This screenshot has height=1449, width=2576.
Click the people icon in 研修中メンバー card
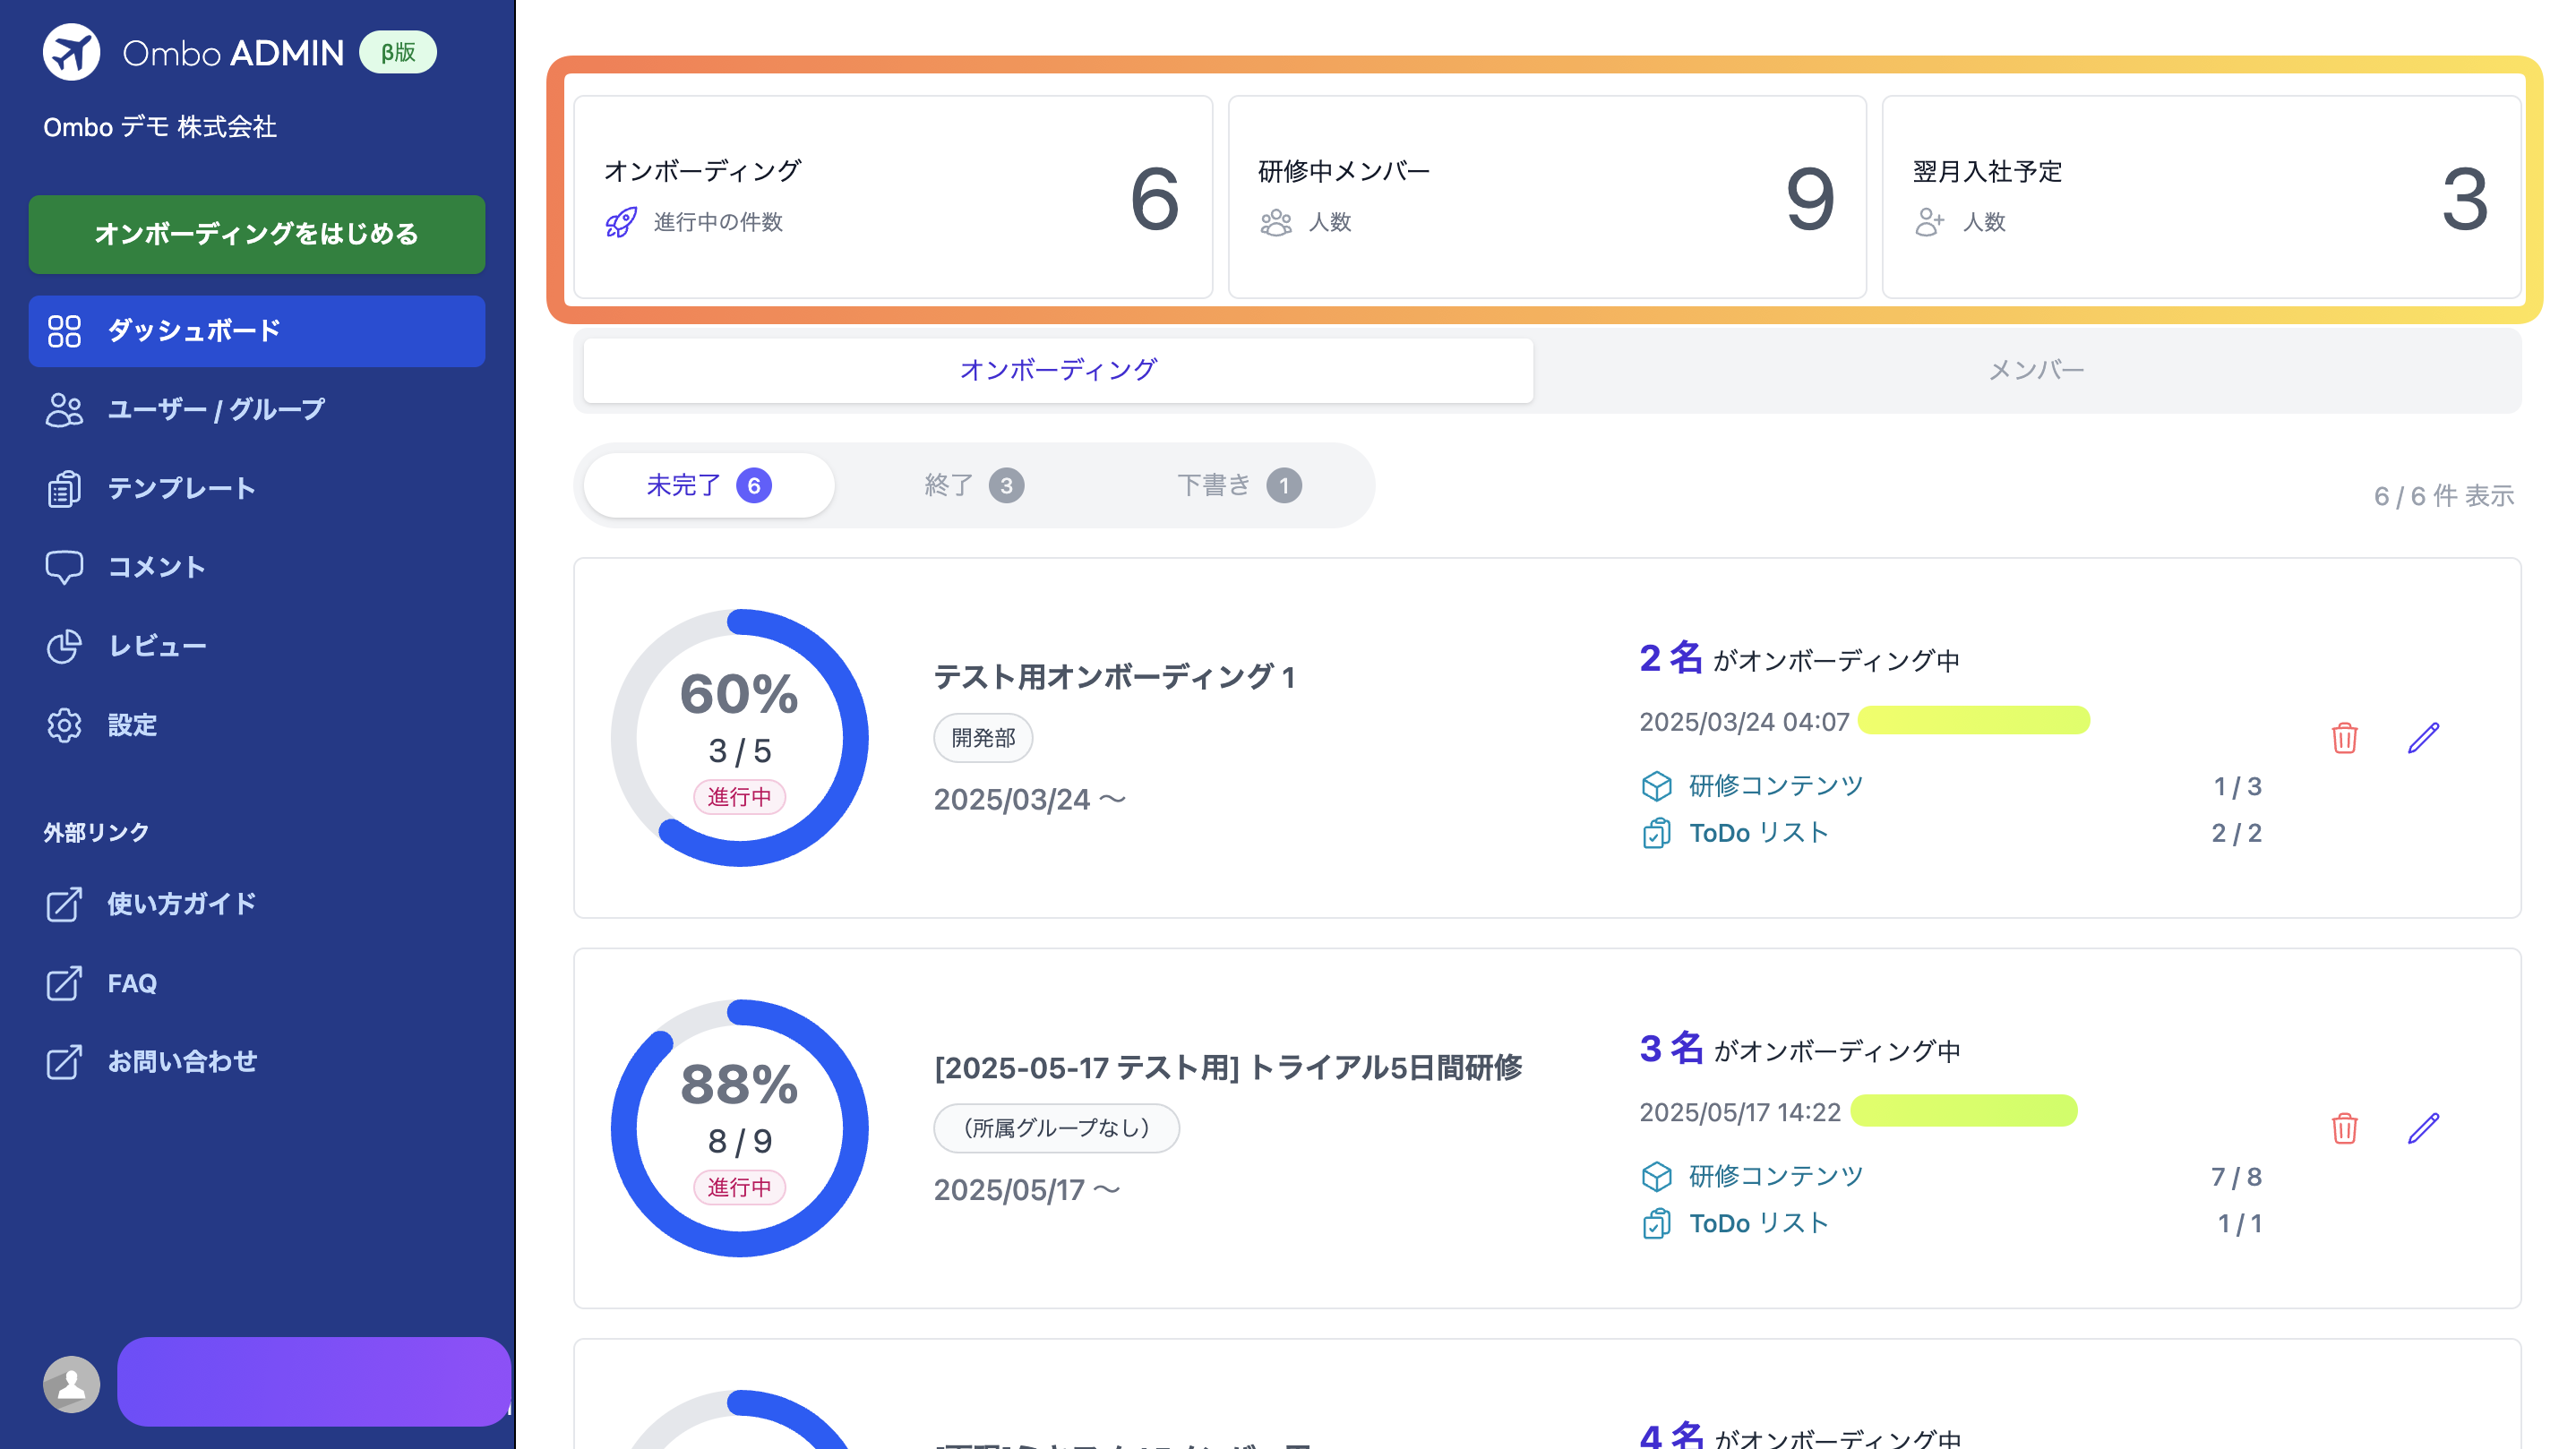[x=1276, y=222]
